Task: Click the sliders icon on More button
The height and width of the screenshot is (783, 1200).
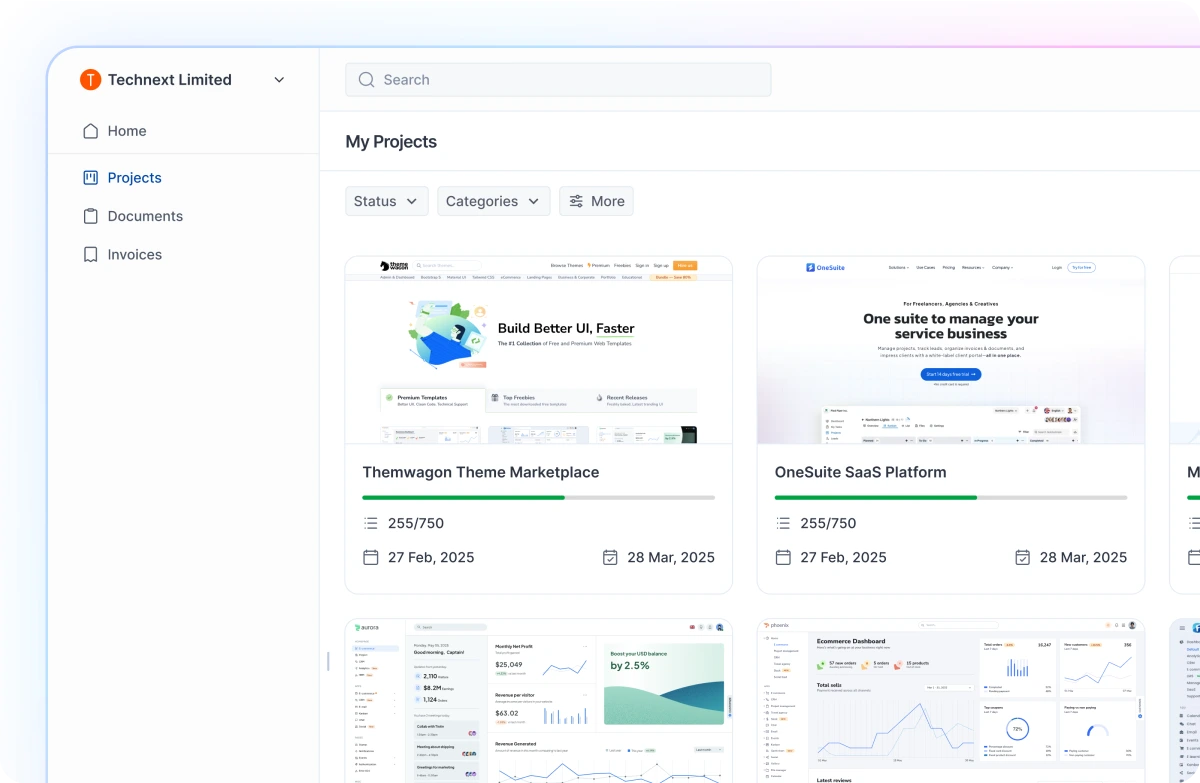Action: [x=576, y=201]
